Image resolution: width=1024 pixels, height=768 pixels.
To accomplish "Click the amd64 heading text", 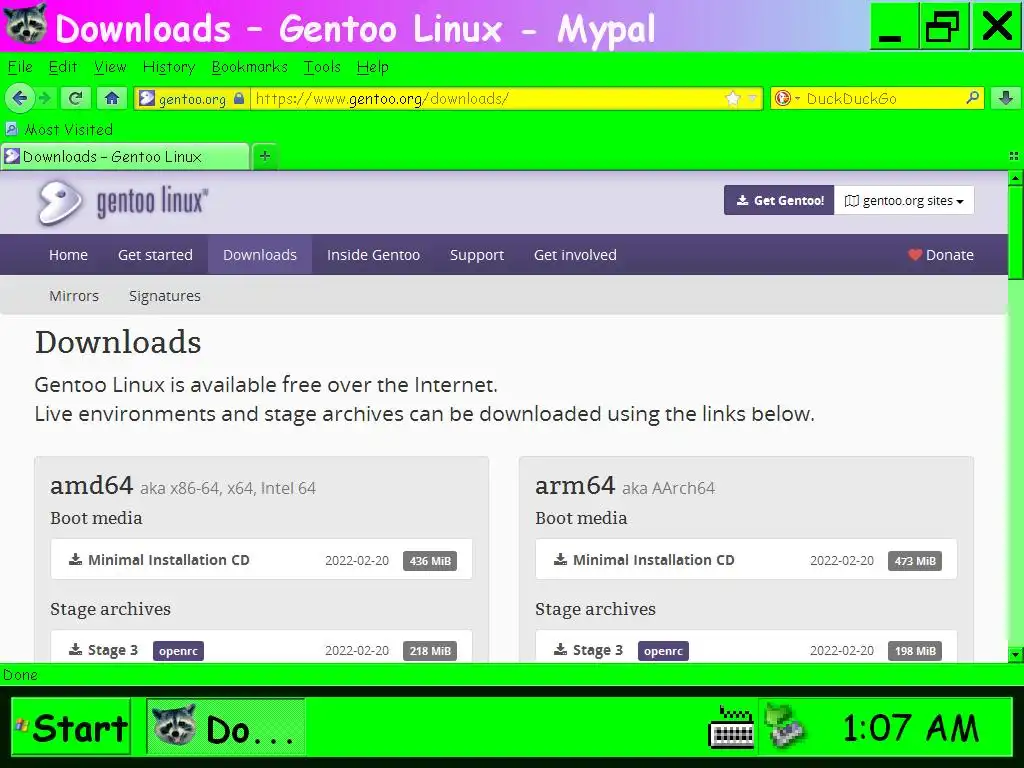I will pyautogui.click(x=91, y=485).
